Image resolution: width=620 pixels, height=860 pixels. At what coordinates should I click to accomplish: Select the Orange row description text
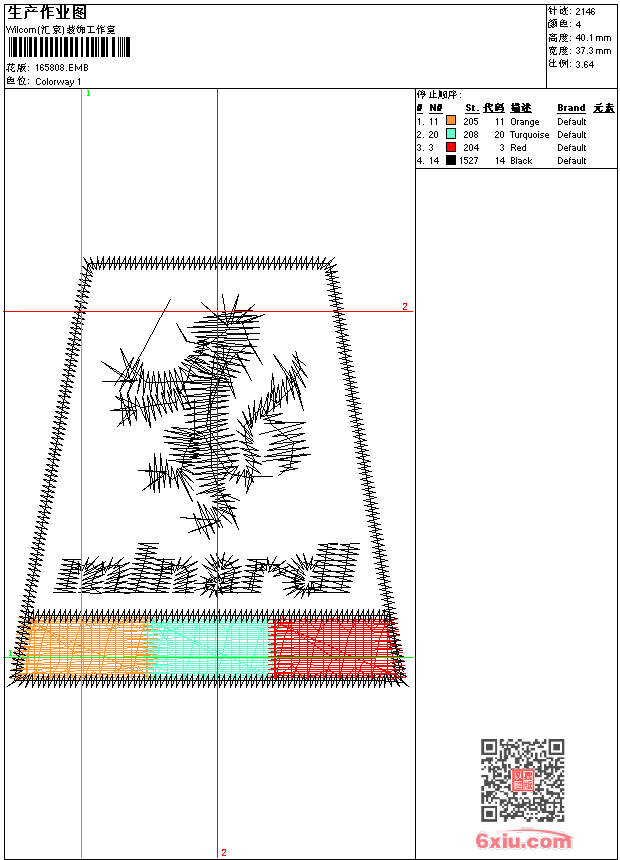point(525,122)
